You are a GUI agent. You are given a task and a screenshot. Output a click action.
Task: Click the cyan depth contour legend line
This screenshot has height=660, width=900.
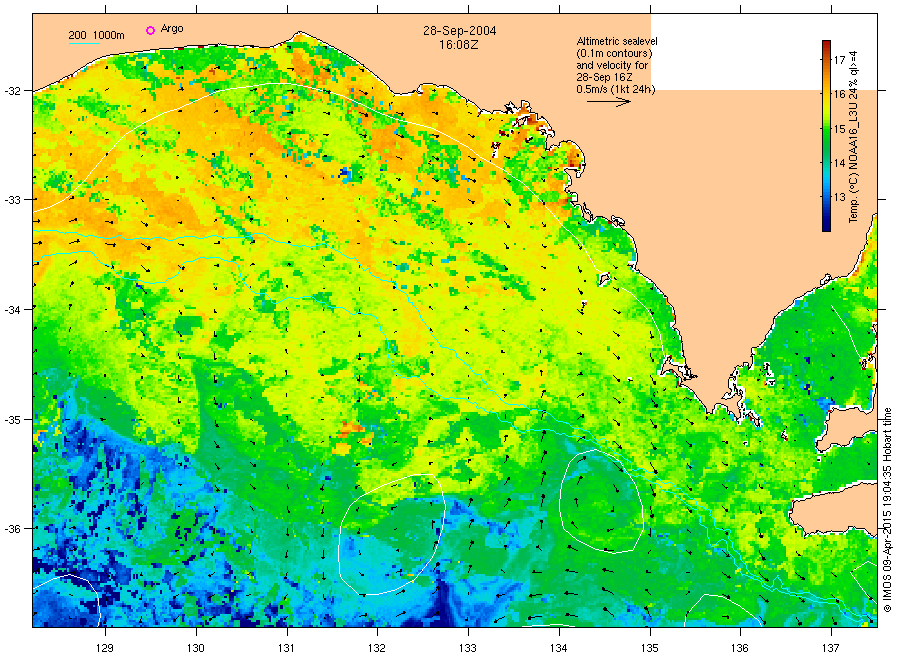84,43
